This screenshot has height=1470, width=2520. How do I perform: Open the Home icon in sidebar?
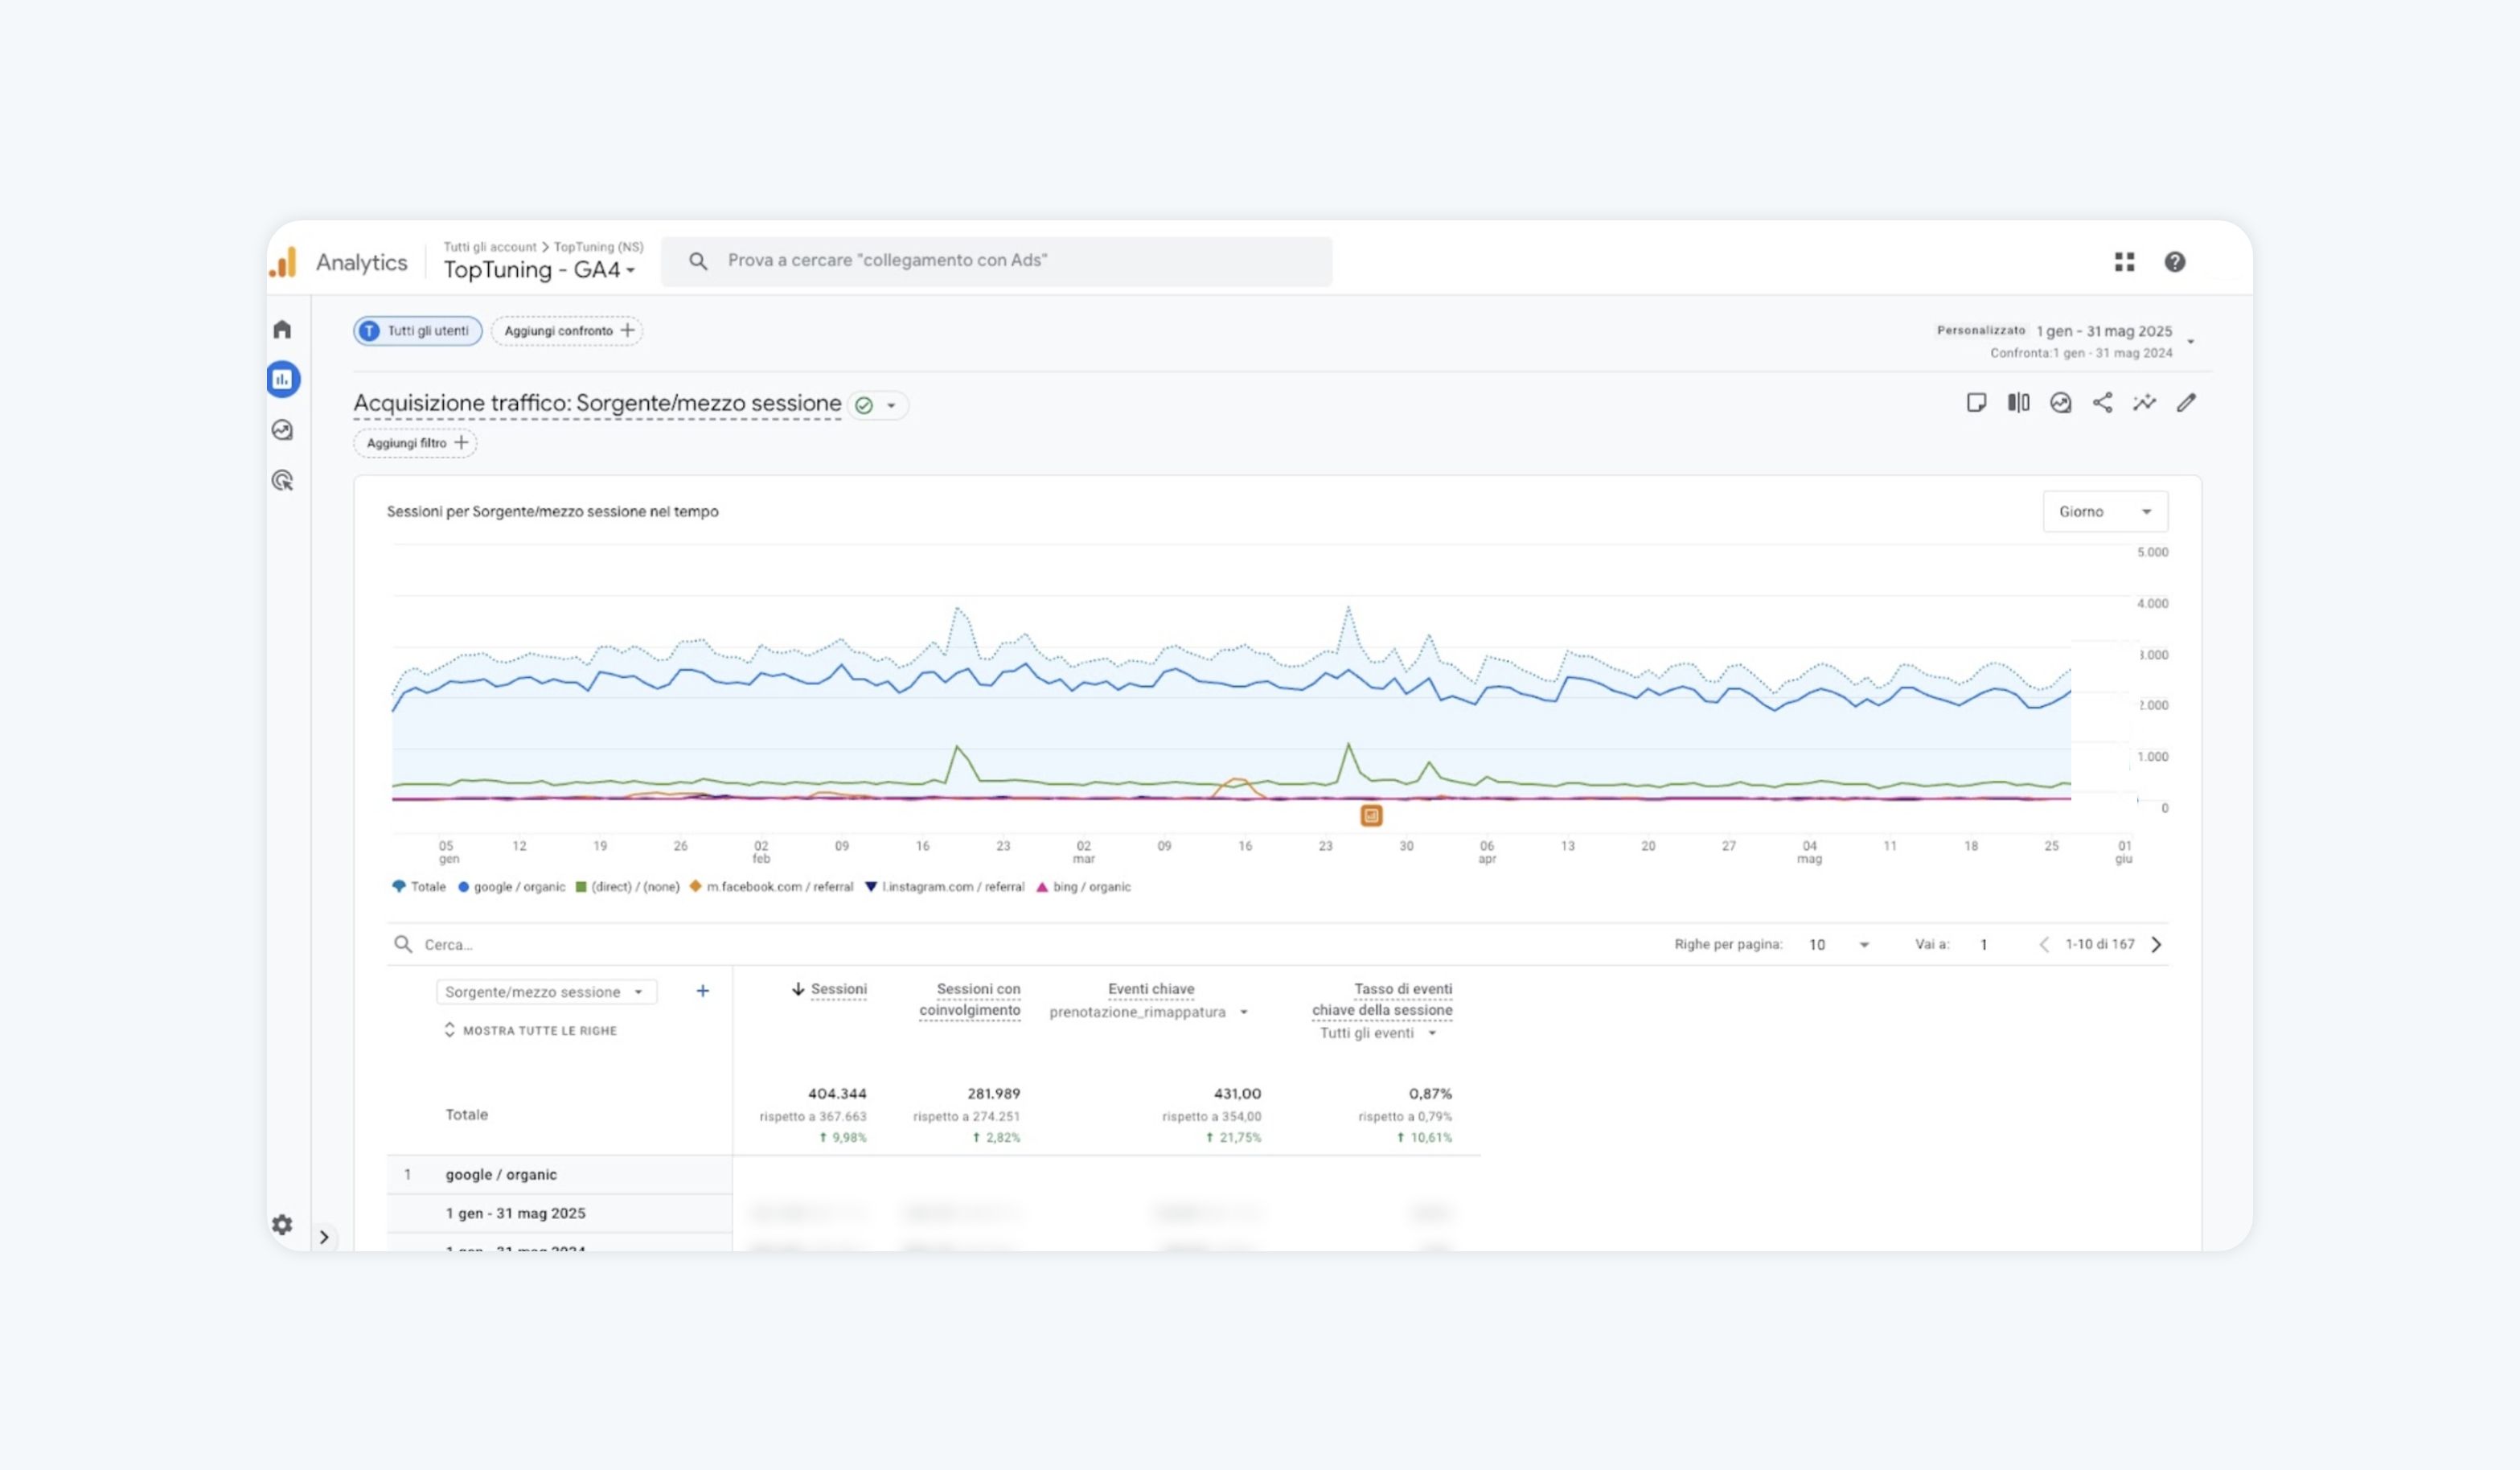[x=282, y=329]
